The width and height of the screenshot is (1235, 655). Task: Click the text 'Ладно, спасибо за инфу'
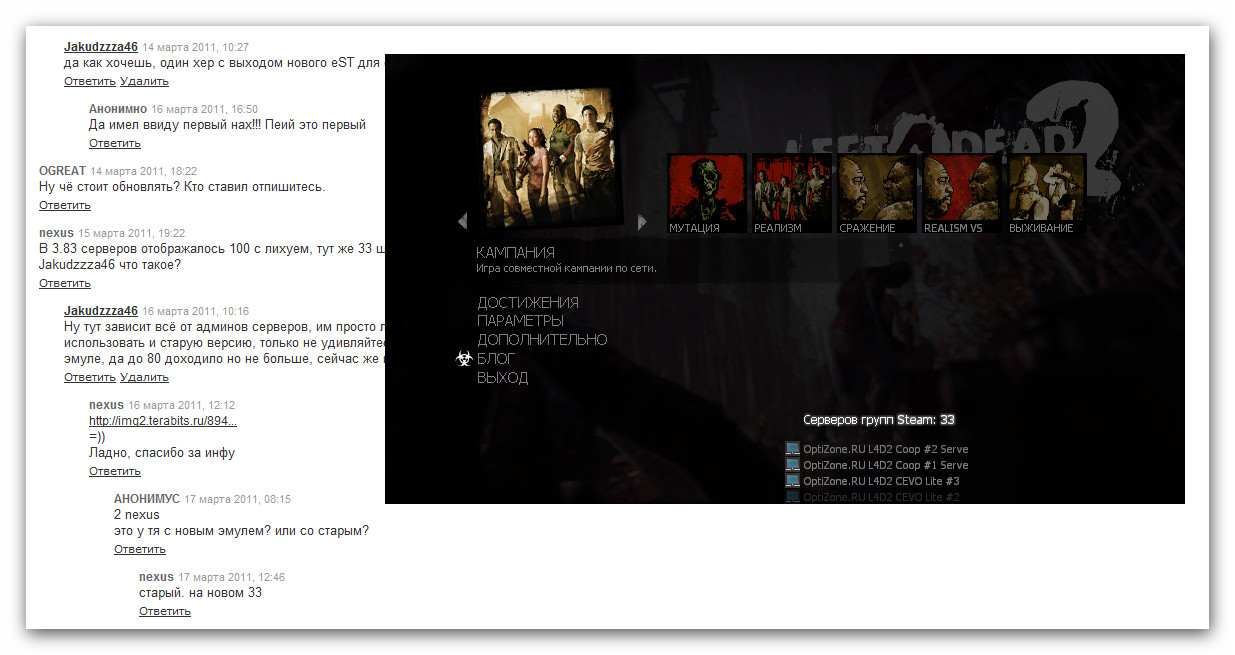click(162, 453)
